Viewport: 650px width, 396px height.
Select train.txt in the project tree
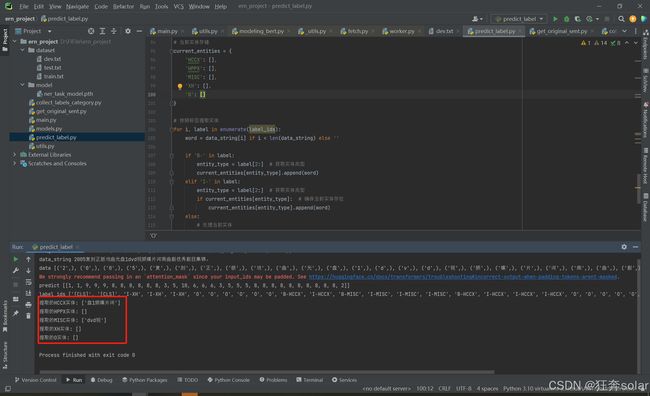tap(50, 76)
